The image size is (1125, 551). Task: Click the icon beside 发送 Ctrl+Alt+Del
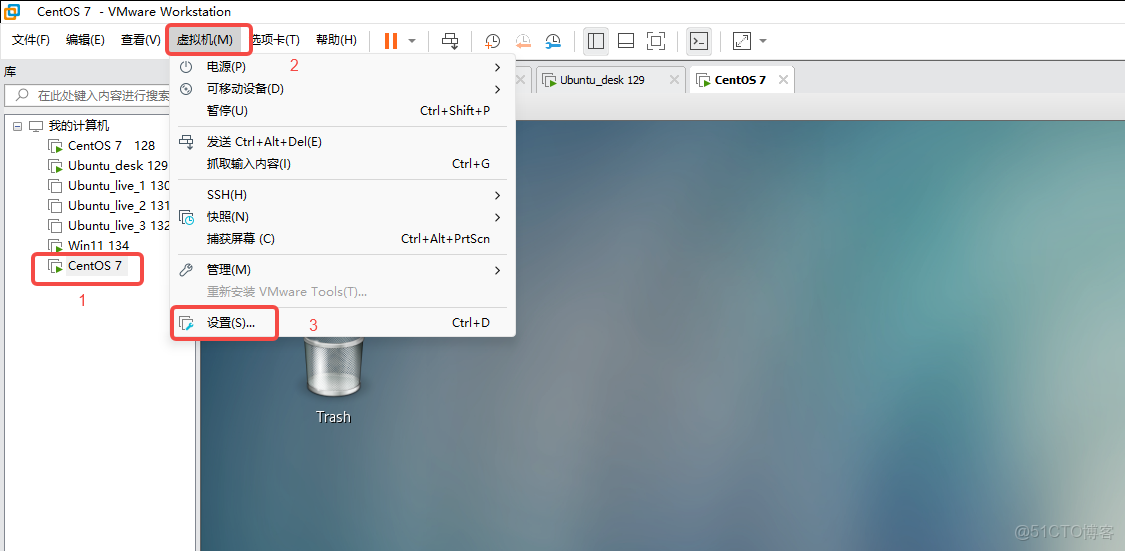pyautogui.click(x=186, y=142)
